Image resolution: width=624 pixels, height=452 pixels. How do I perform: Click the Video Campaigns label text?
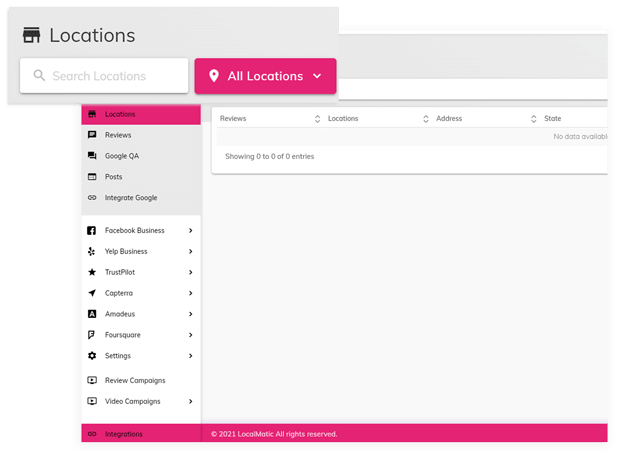pyautogui.click(x=133, y=401)
